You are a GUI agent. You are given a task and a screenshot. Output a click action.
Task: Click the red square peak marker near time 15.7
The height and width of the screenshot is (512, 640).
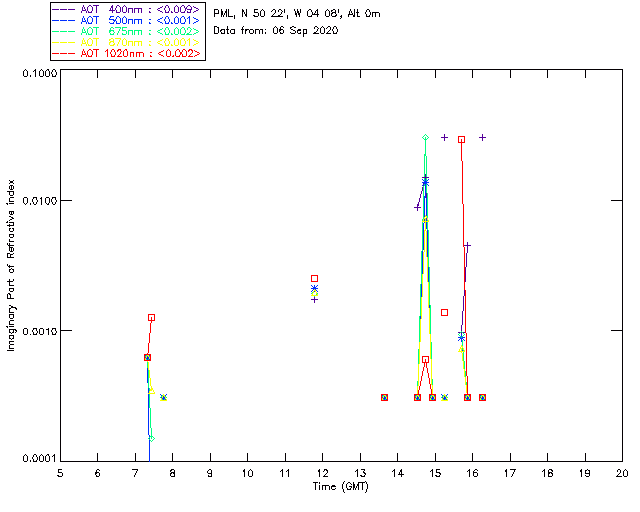tap(461, 140)
